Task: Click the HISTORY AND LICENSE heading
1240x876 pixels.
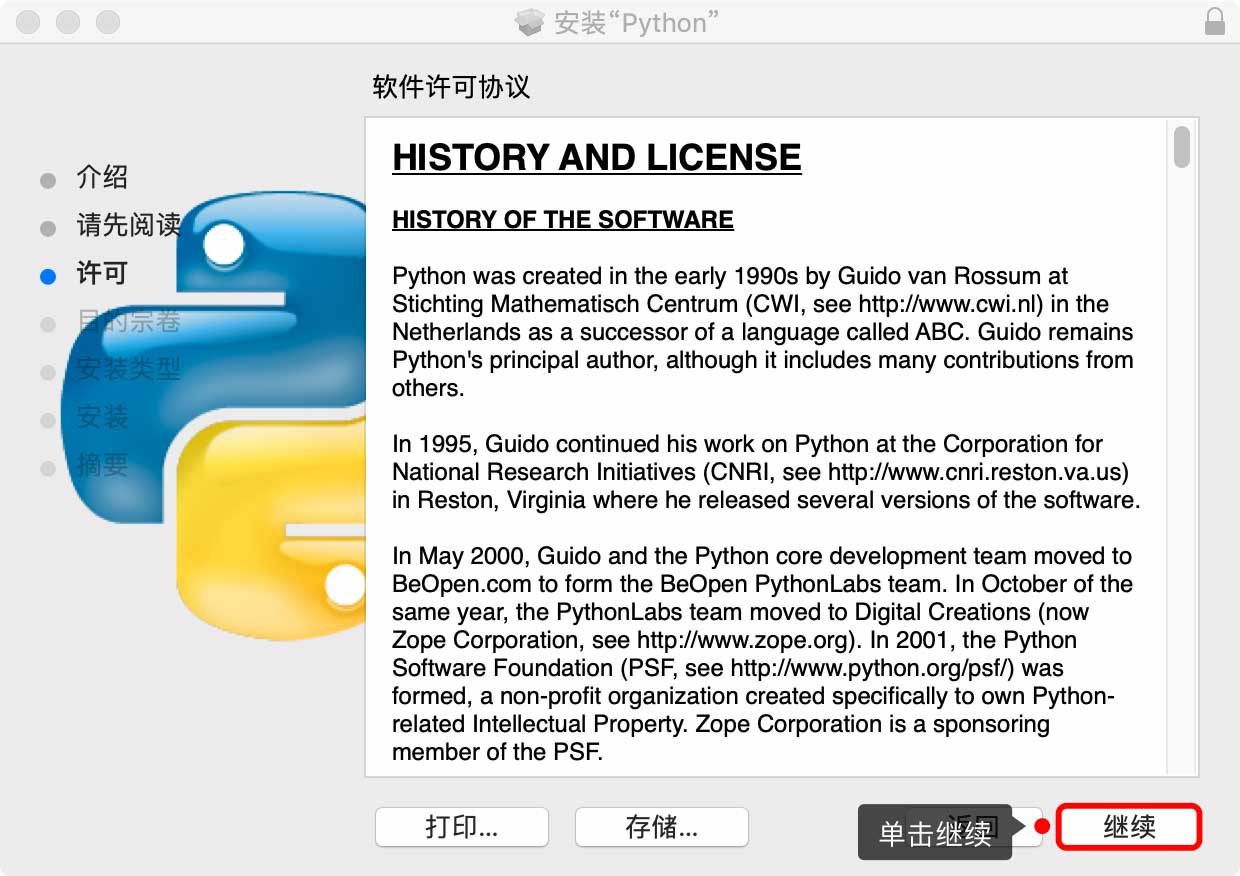Action: pyautogui.click(x=596, y=158)
